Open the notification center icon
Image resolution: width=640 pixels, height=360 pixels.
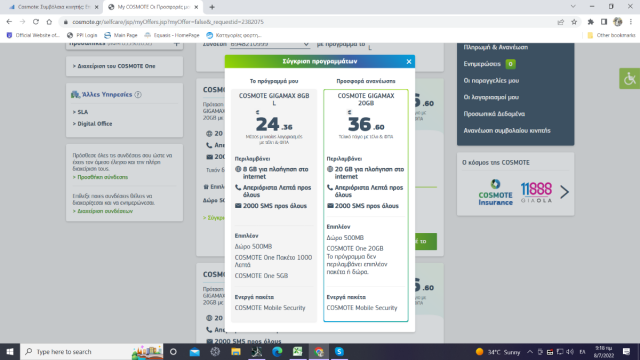coord(627,351)
